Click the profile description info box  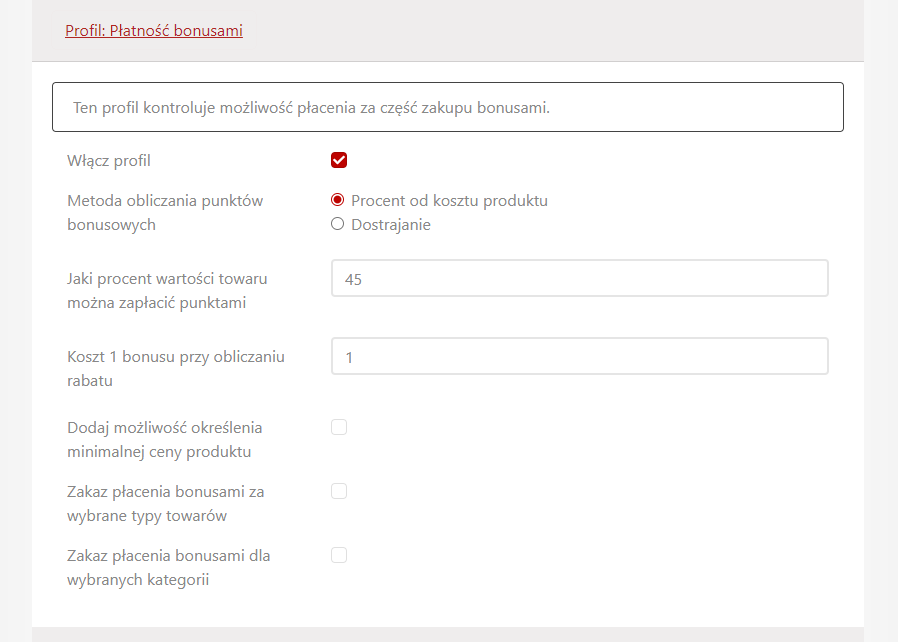click(x=447, y=107)
